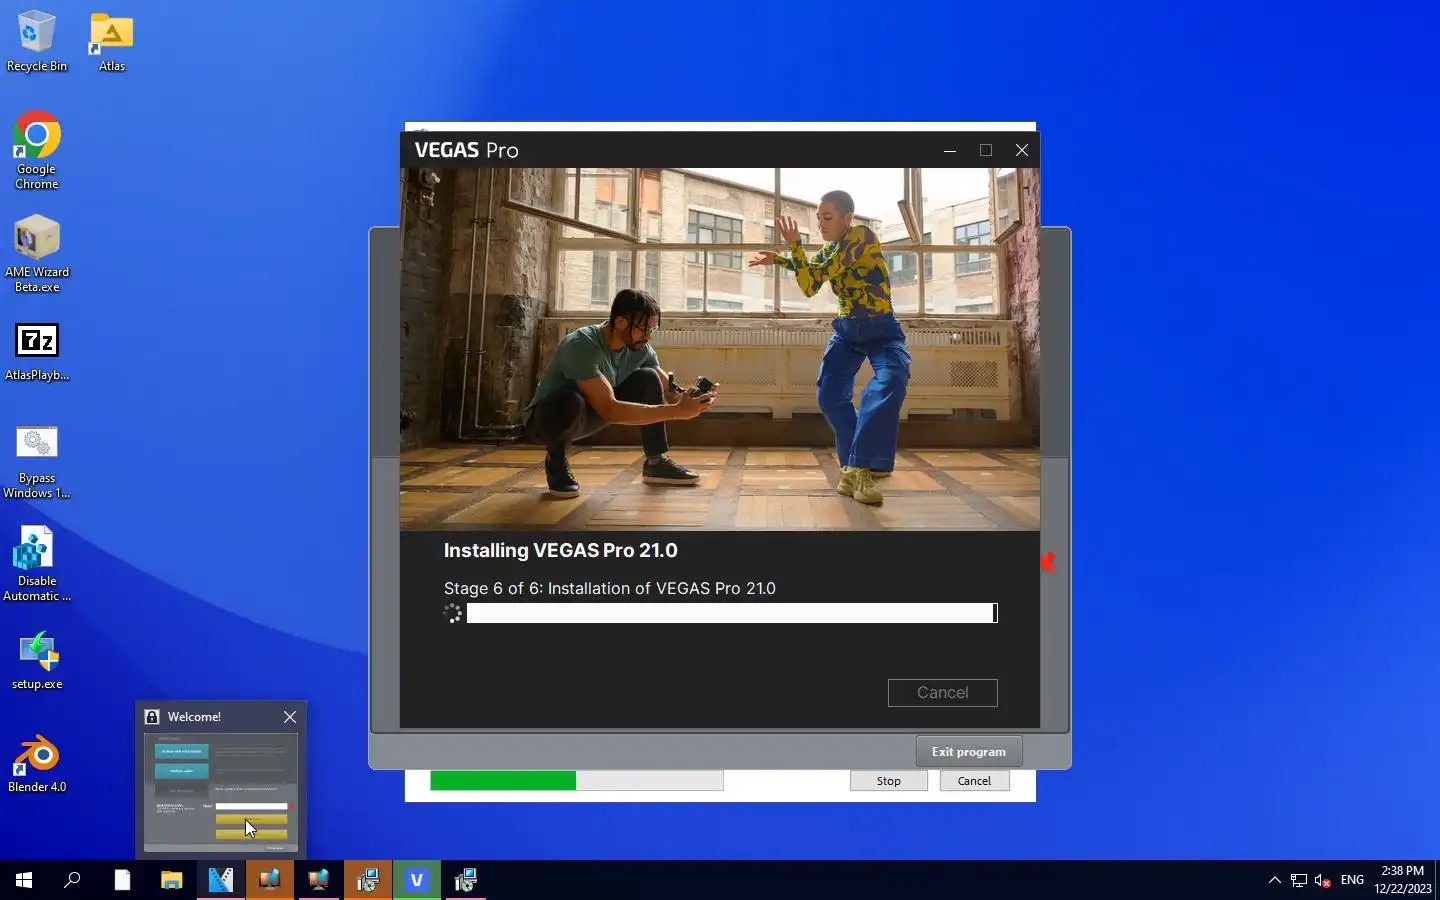Viewport: 1440px width, 900px height.
Task: Click Cancel in VEGAS Pro installer
Action: (942, 692)
